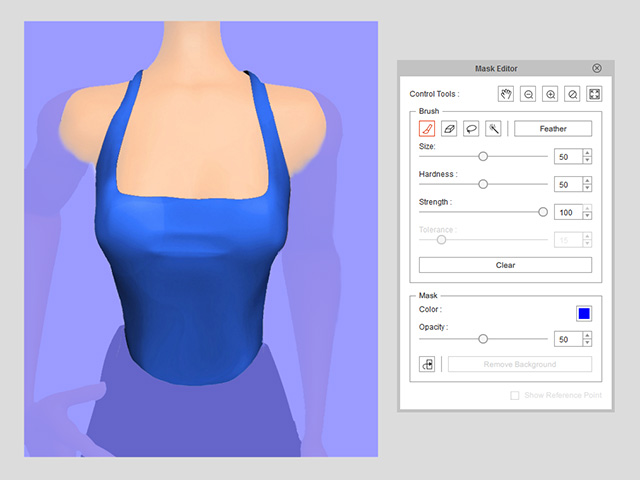
Task: Click the Clear button
Action: click(x=505, y=265)
